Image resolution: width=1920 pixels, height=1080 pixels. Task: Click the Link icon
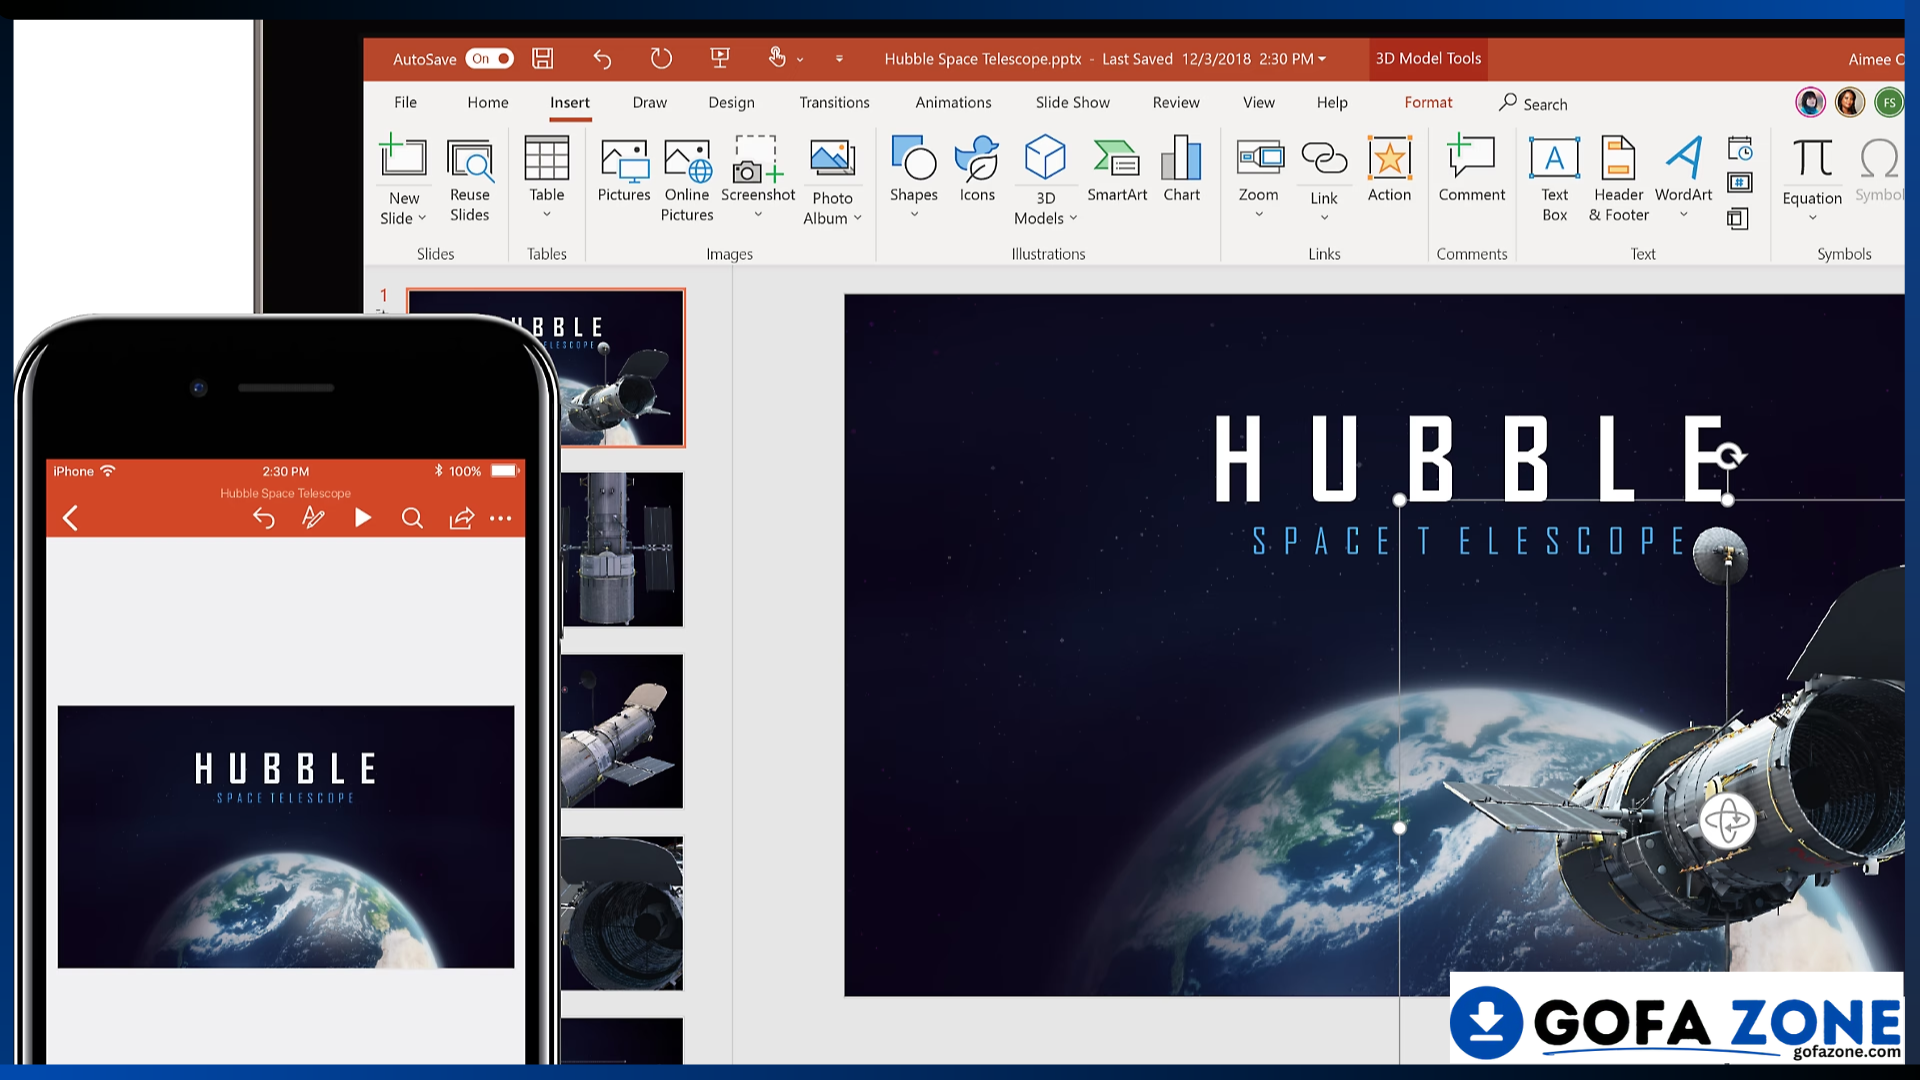(1324, 159)
